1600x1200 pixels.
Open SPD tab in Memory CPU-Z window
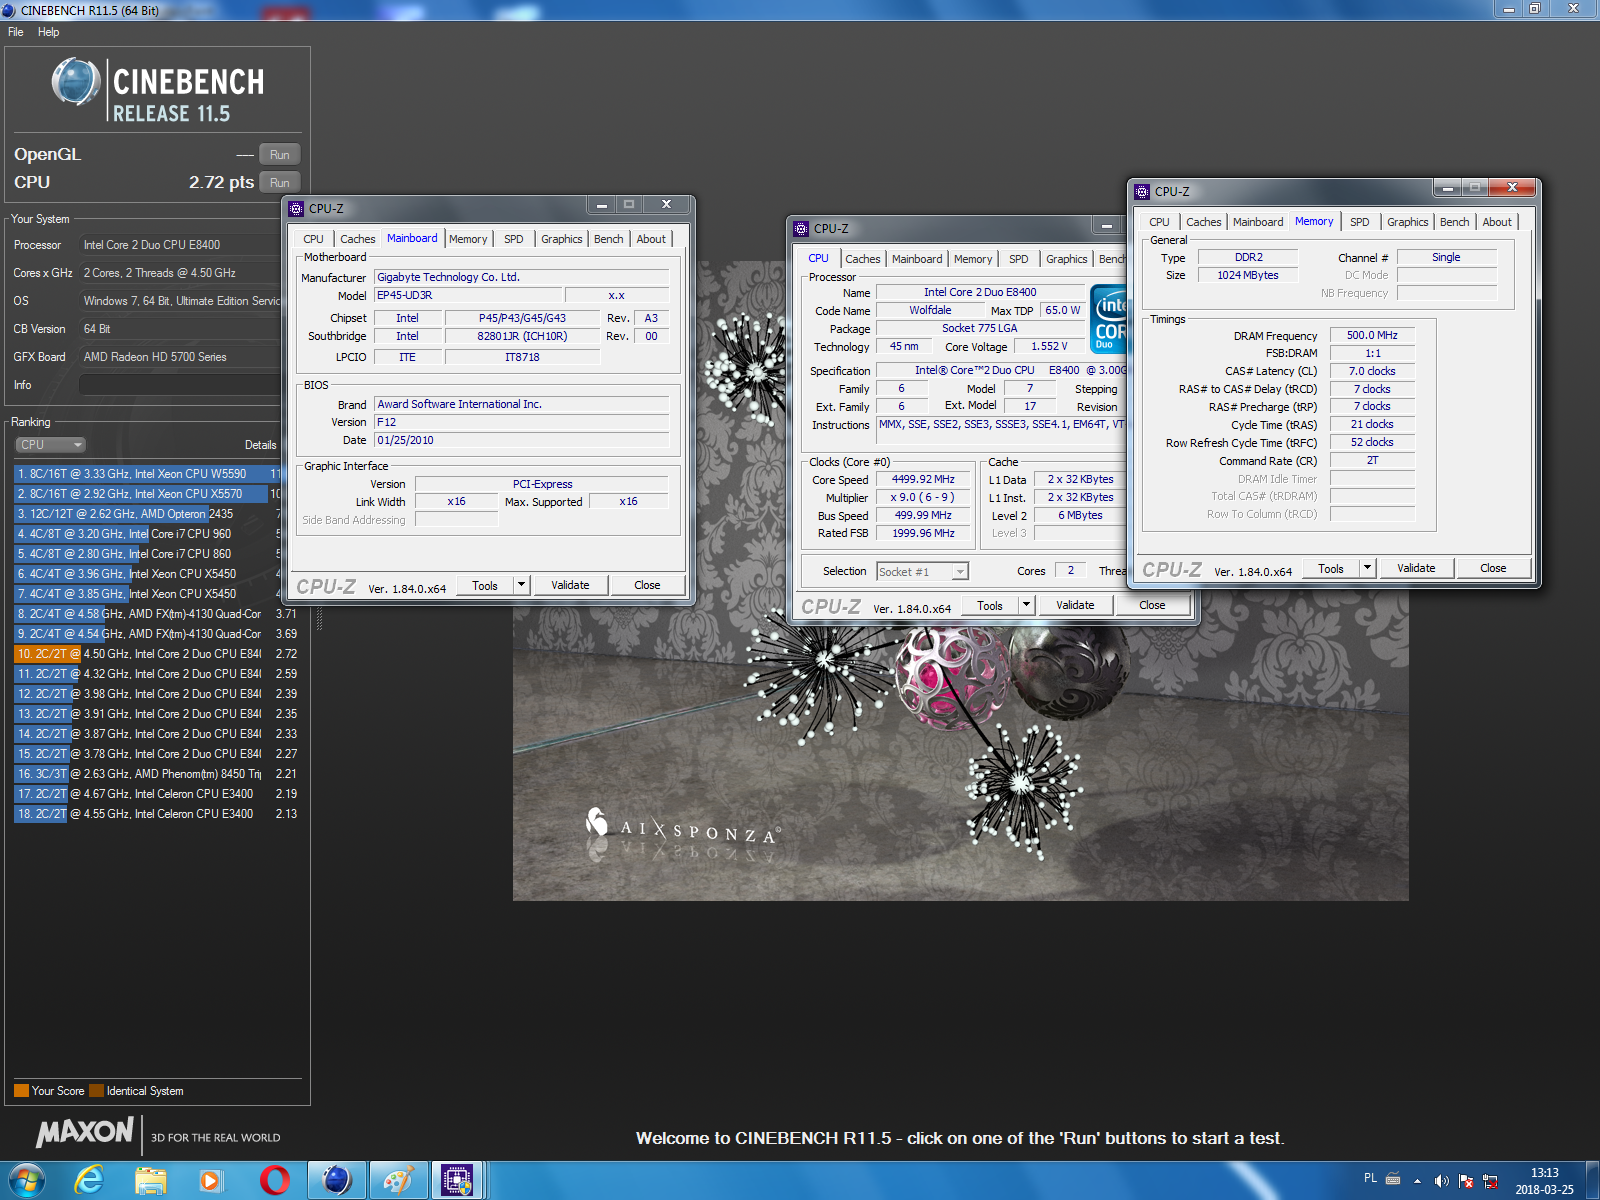pyautogui.click(x=1359, y=222)
